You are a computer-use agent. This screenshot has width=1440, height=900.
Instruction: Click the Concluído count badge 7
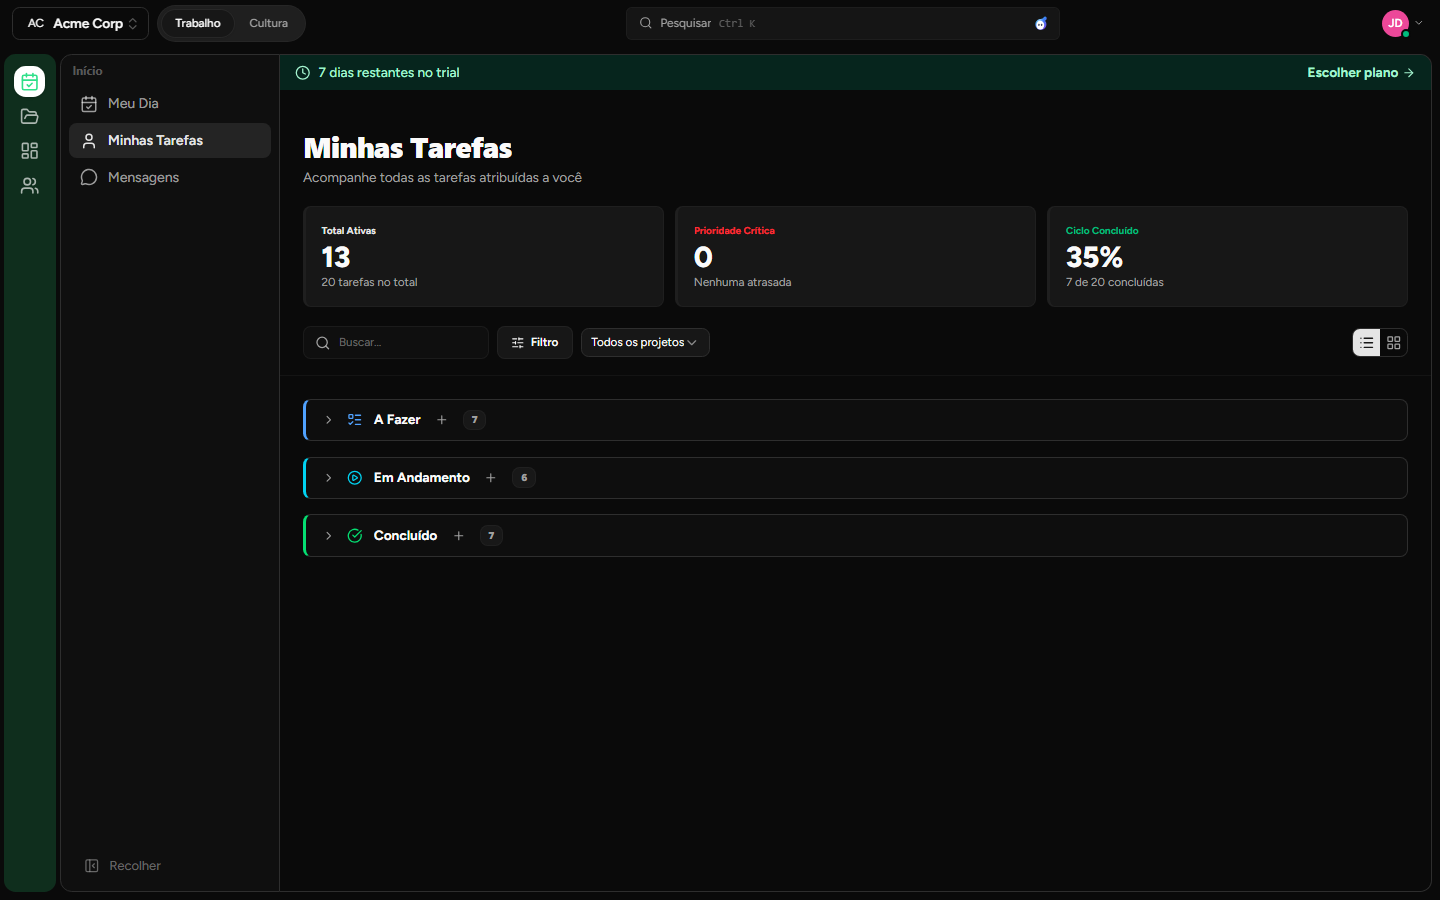click(x=491, y=536)
